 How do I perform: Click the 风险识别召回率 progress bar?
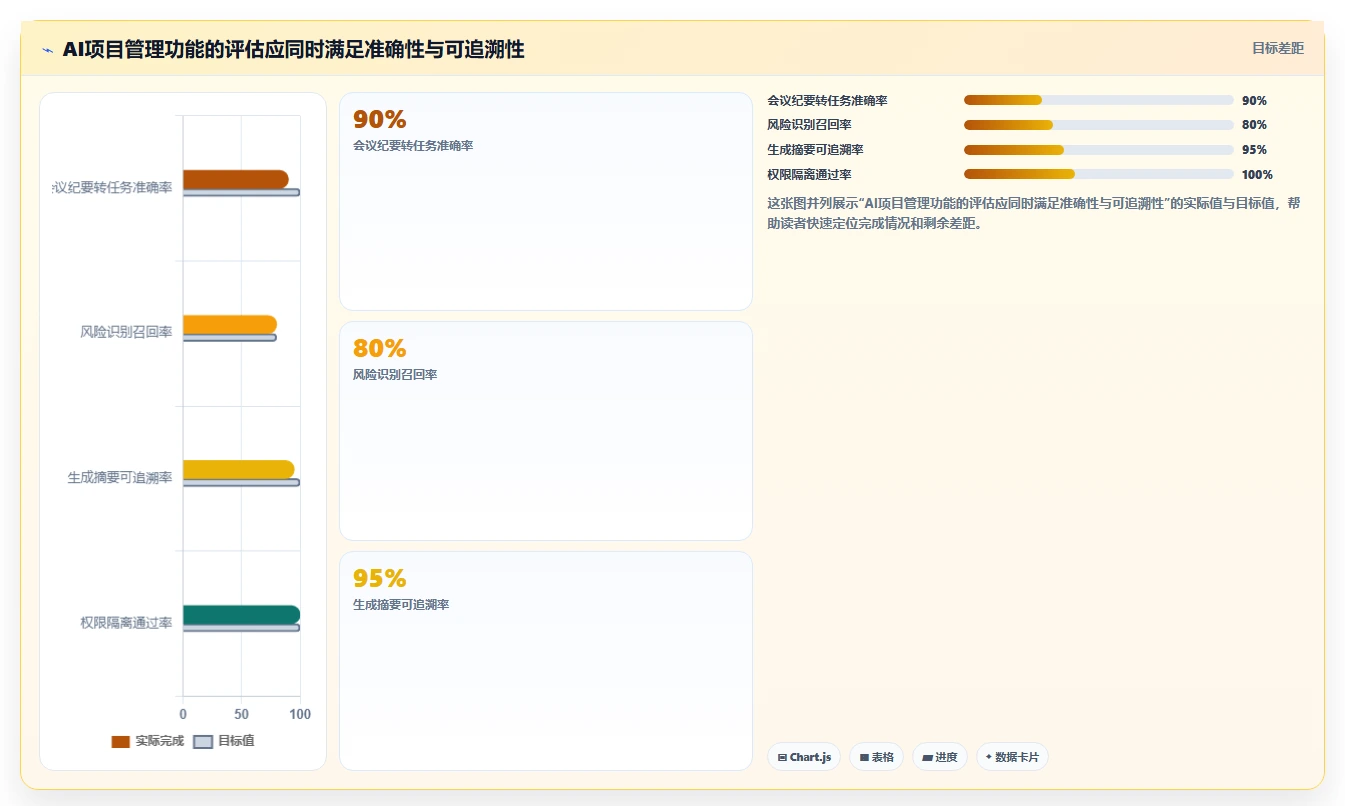click(1098, 125)
